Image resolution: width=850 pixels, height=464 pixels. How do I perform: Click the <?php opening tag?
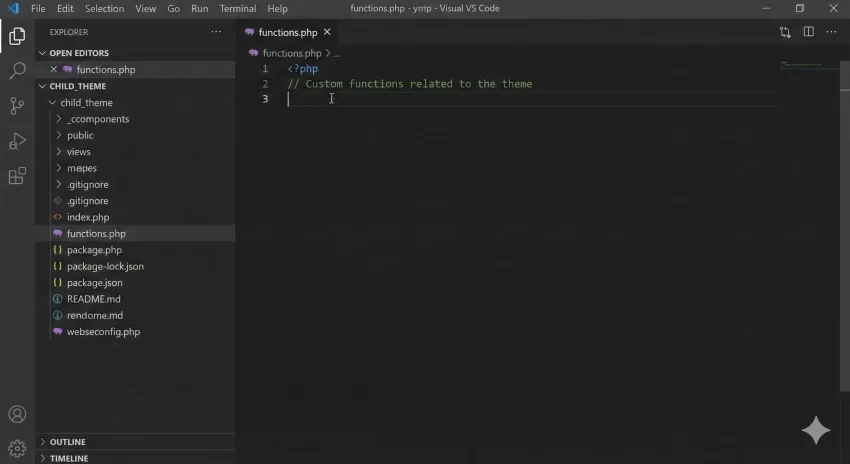click(302, 69)
